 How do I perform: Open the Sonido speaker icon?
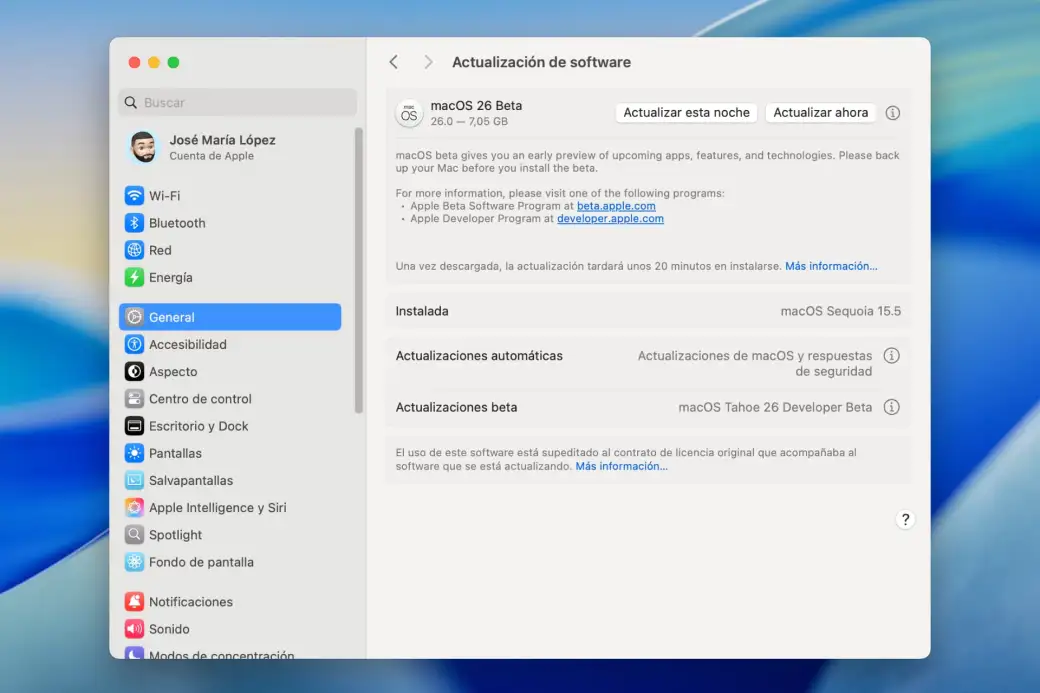click(134, 629)
